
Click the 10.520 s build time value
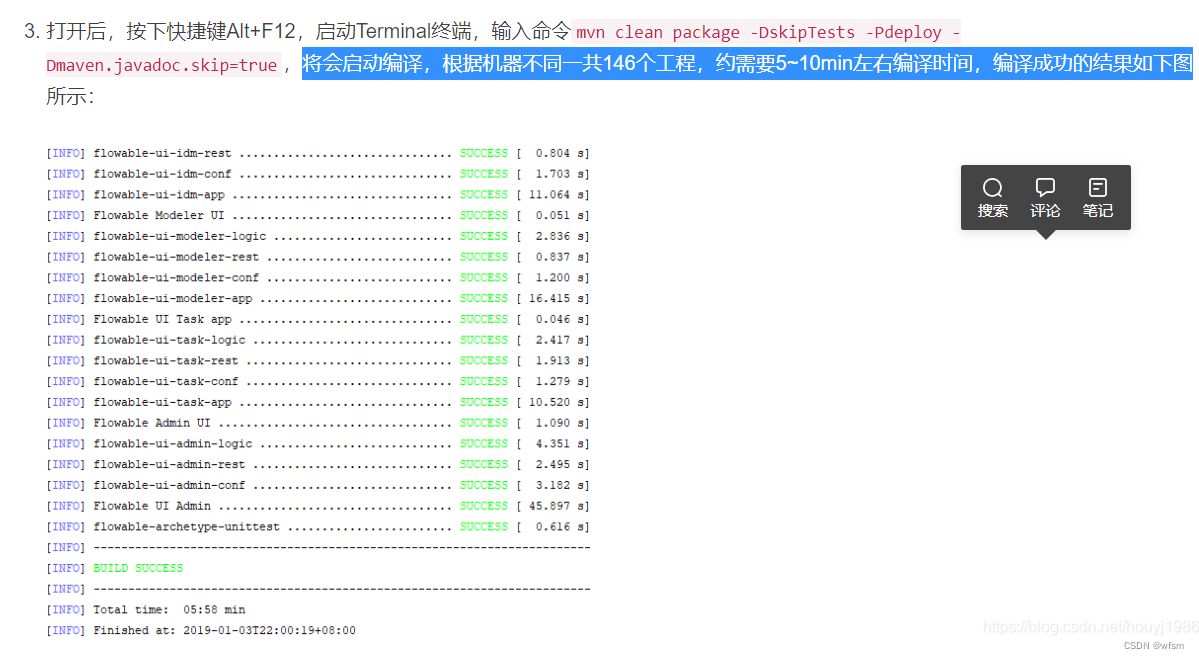point(557,402)
